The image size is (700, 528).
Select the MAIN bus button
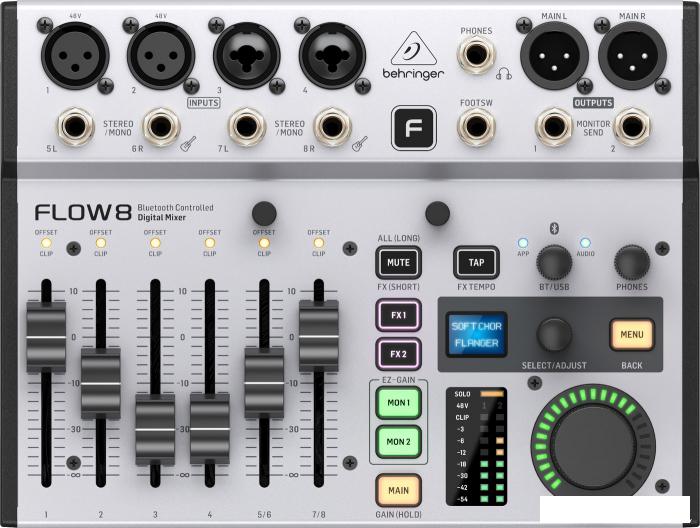tap(399, 491)
